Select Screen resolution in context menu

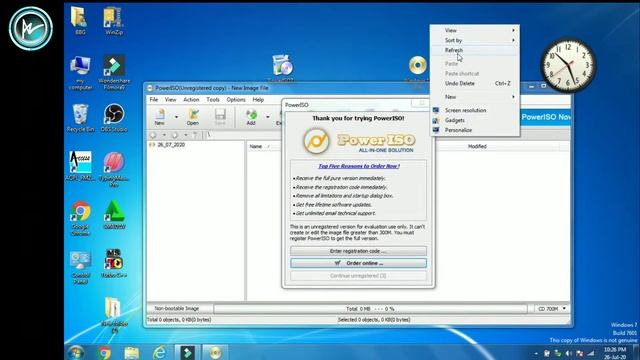(x=475, y=110)
